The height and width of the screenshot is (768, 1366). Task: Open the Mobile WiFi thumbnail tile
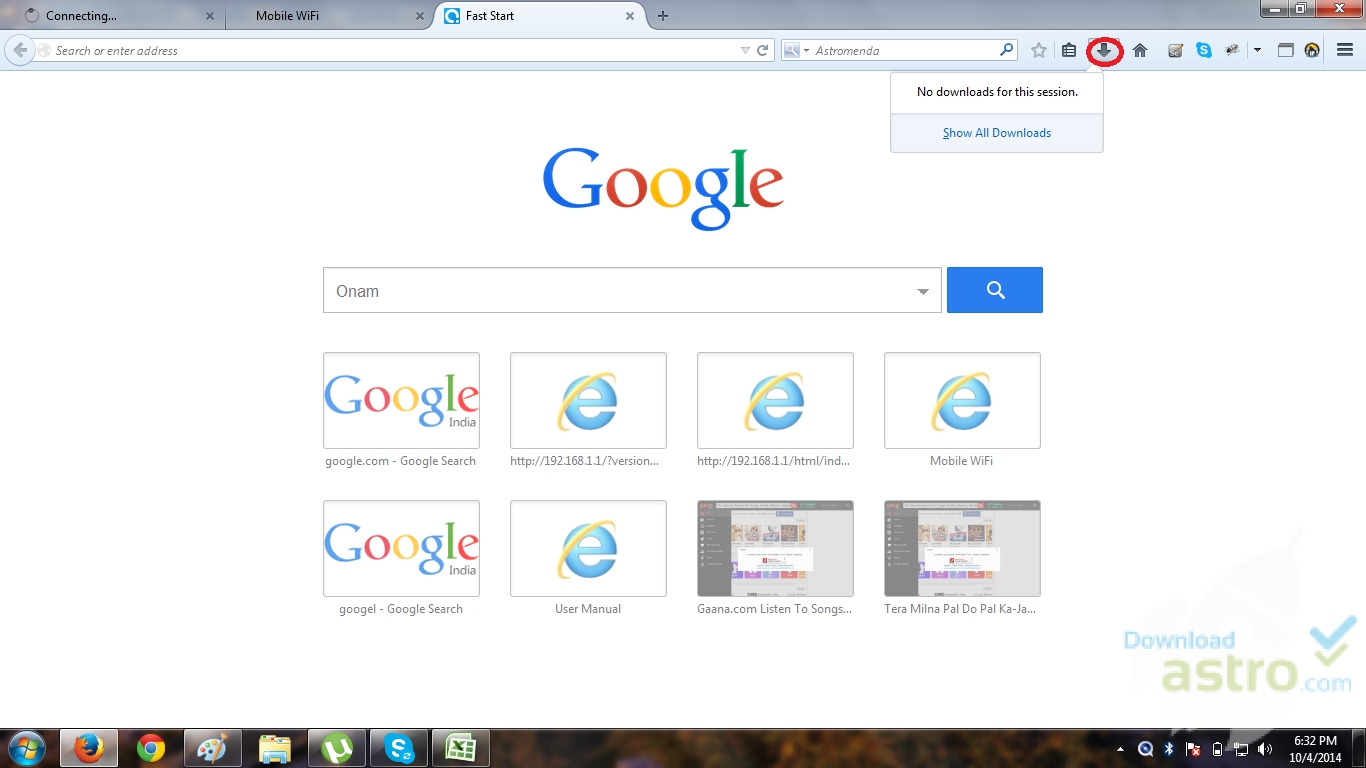click(962, 400)
